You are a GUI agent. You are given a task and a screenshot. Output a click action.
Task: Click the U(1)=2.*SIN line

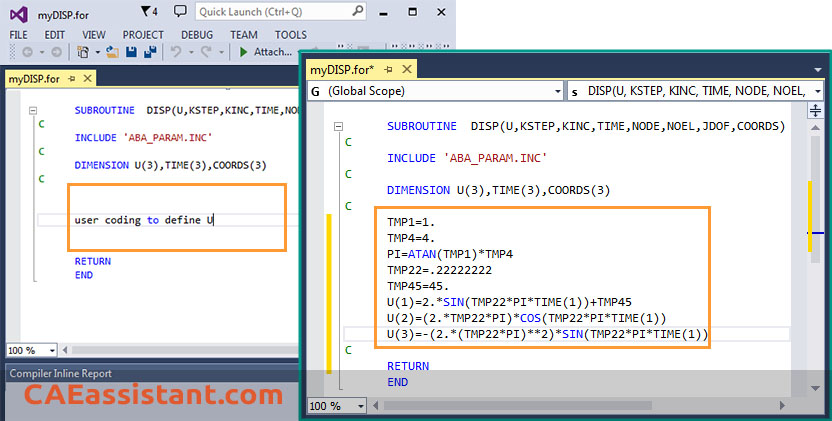click(509, 302)
